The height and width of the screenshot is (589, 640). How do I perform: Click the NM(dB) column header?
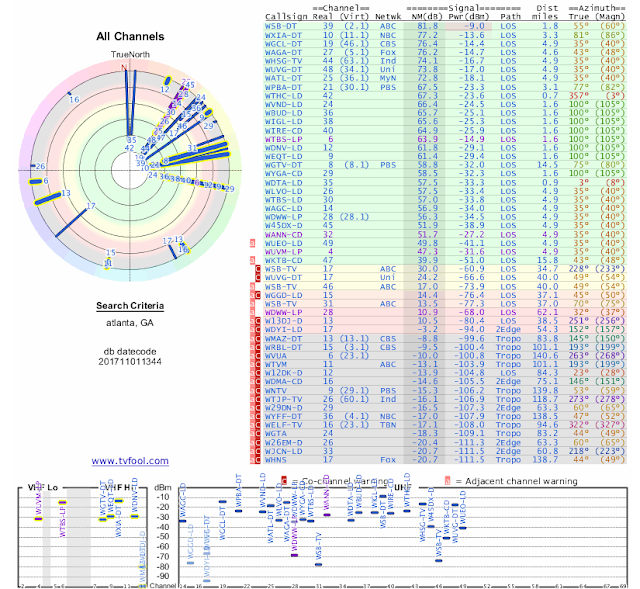coord(427,17)
